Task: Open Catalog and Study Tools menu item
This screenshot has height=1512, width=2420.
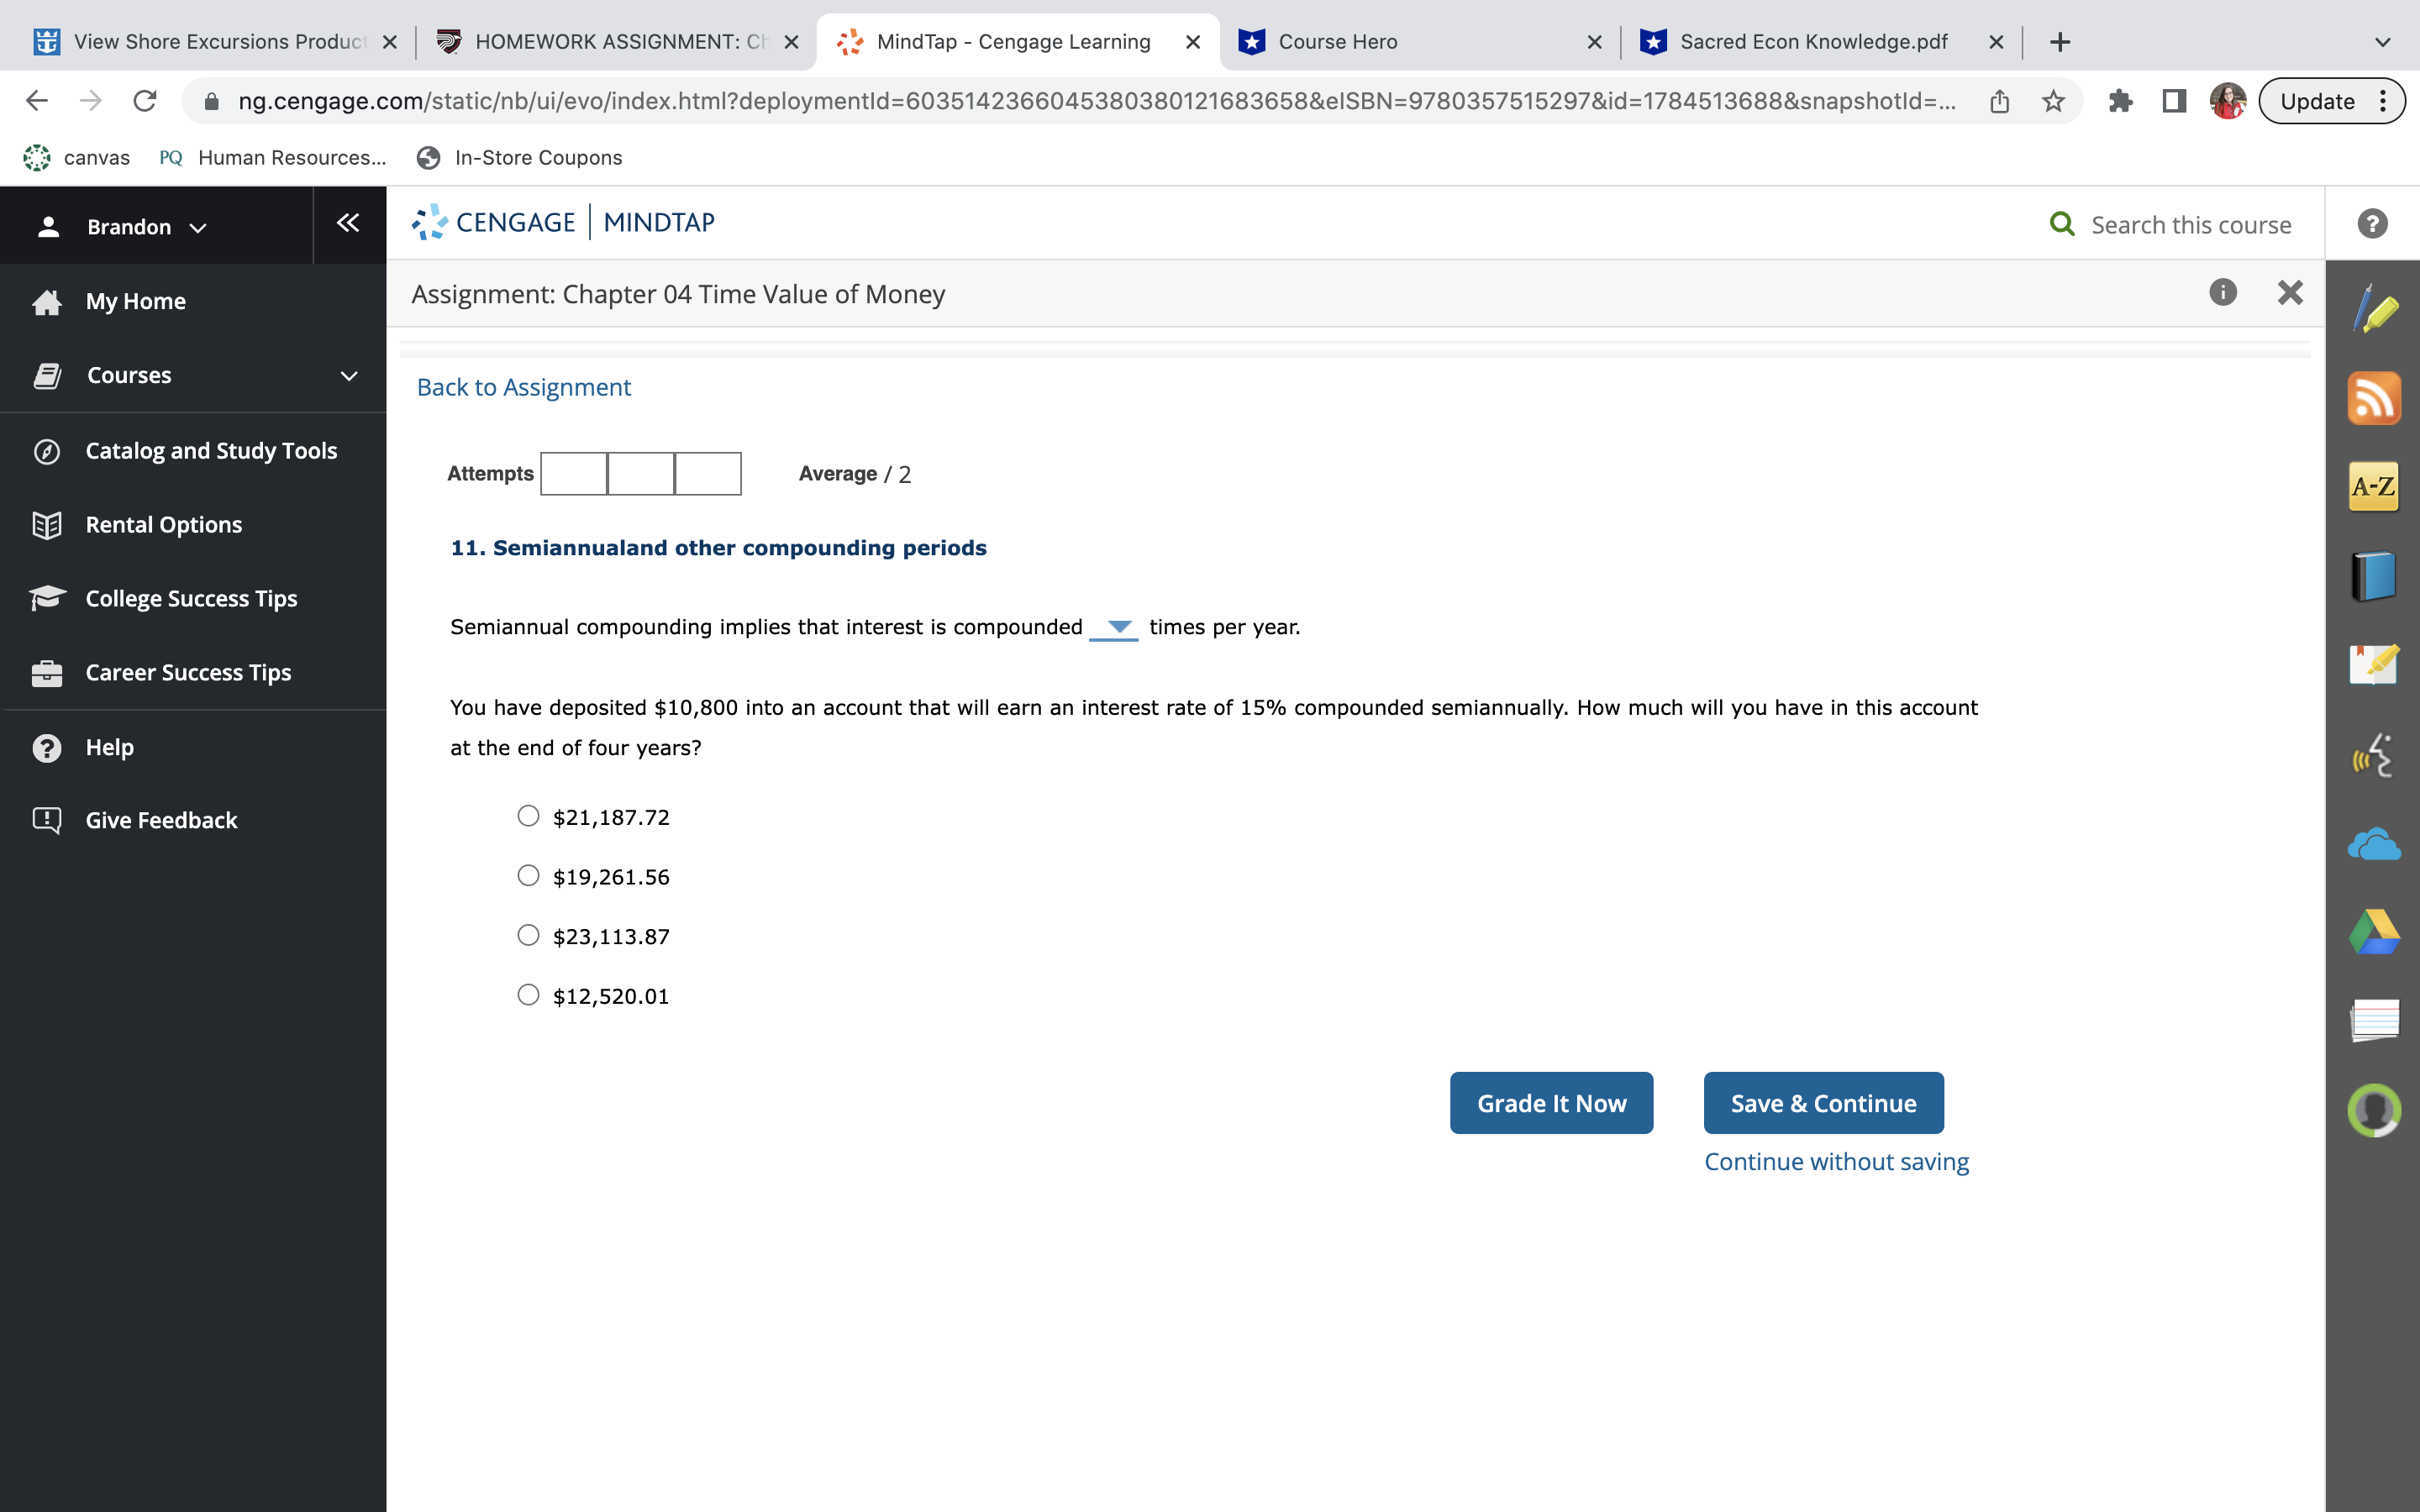Action: coord(211,451)
